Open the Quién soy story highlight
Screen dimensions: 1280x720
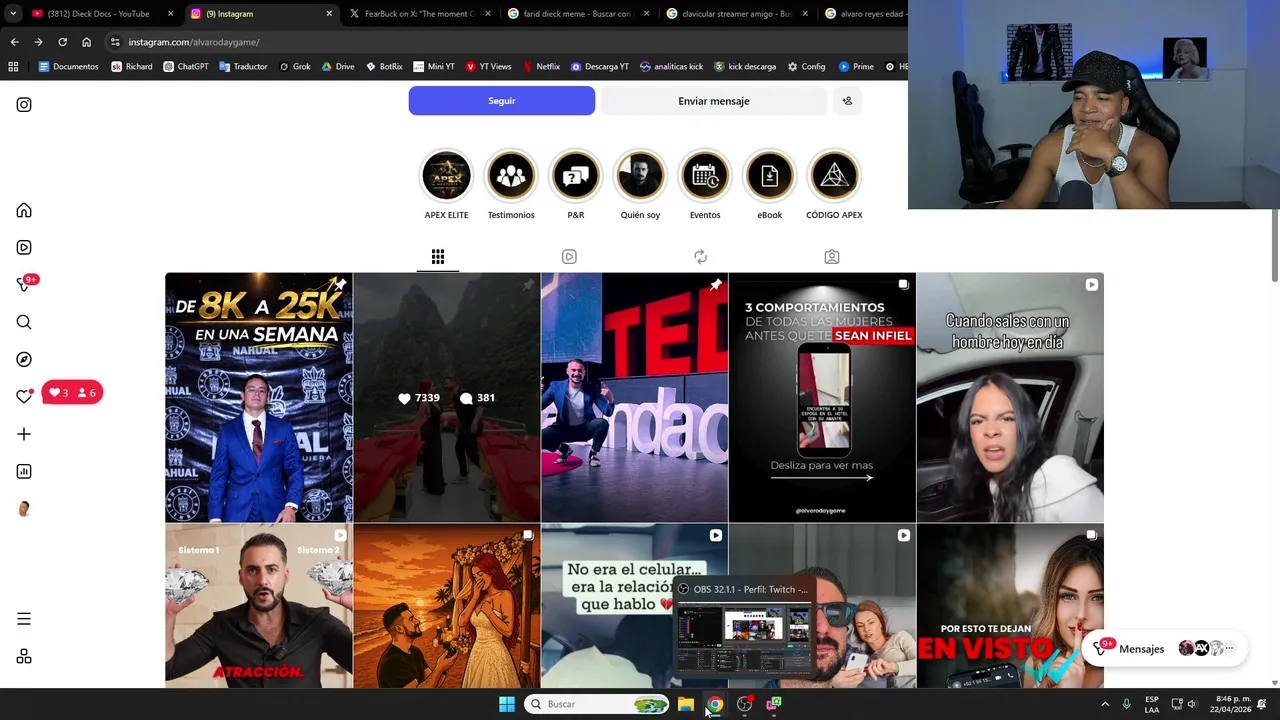[x=640, y=176]
